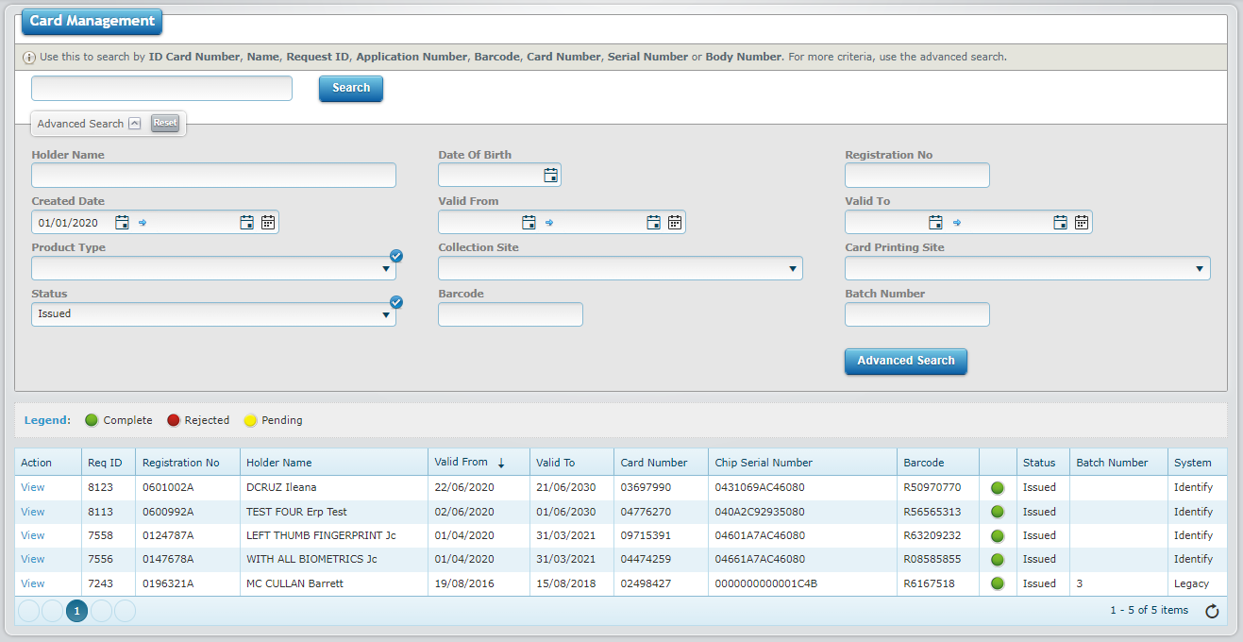Refresh the results using the circular refresh icon
This screenshot has width=1243, height=642.
[1212, 611]
